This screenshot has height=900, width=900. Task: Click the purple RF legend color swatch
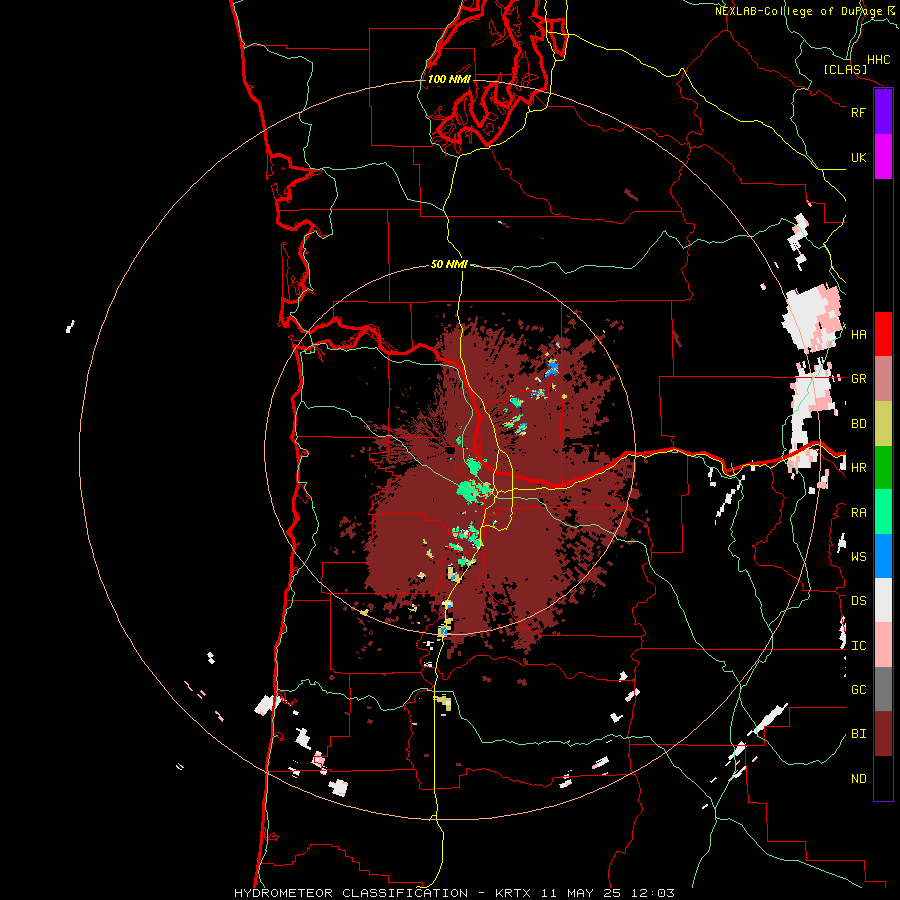[x=883, y=112]
